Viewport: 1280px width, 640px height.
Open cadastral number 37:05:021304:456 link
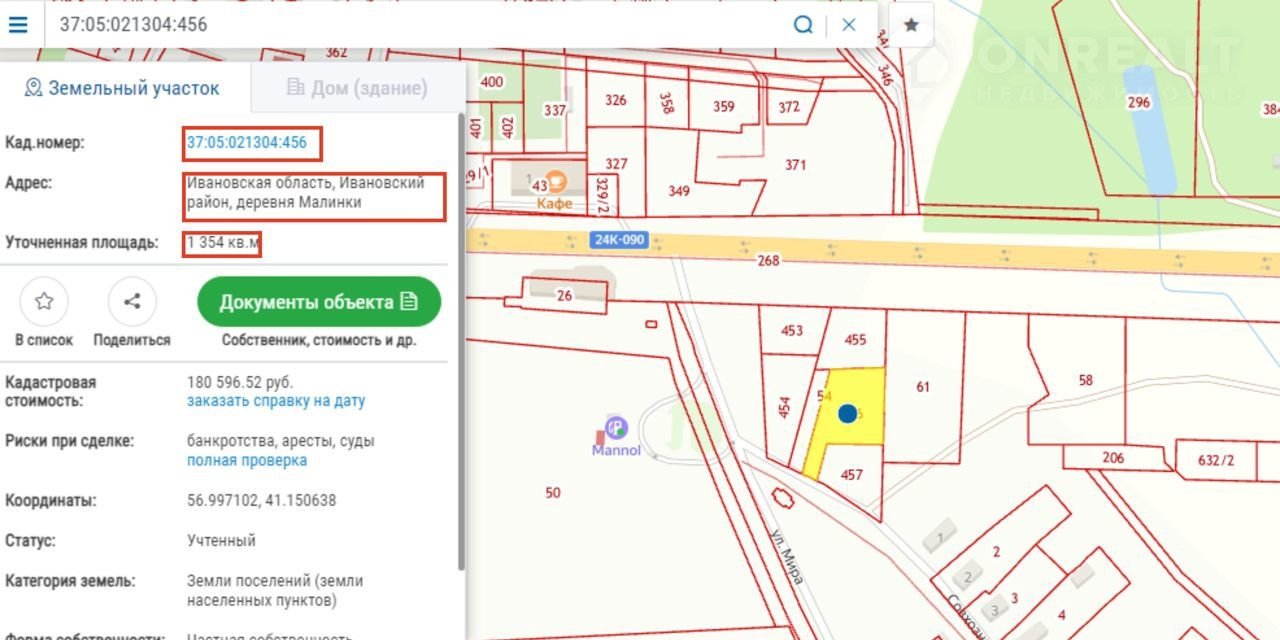coord(247,143)
